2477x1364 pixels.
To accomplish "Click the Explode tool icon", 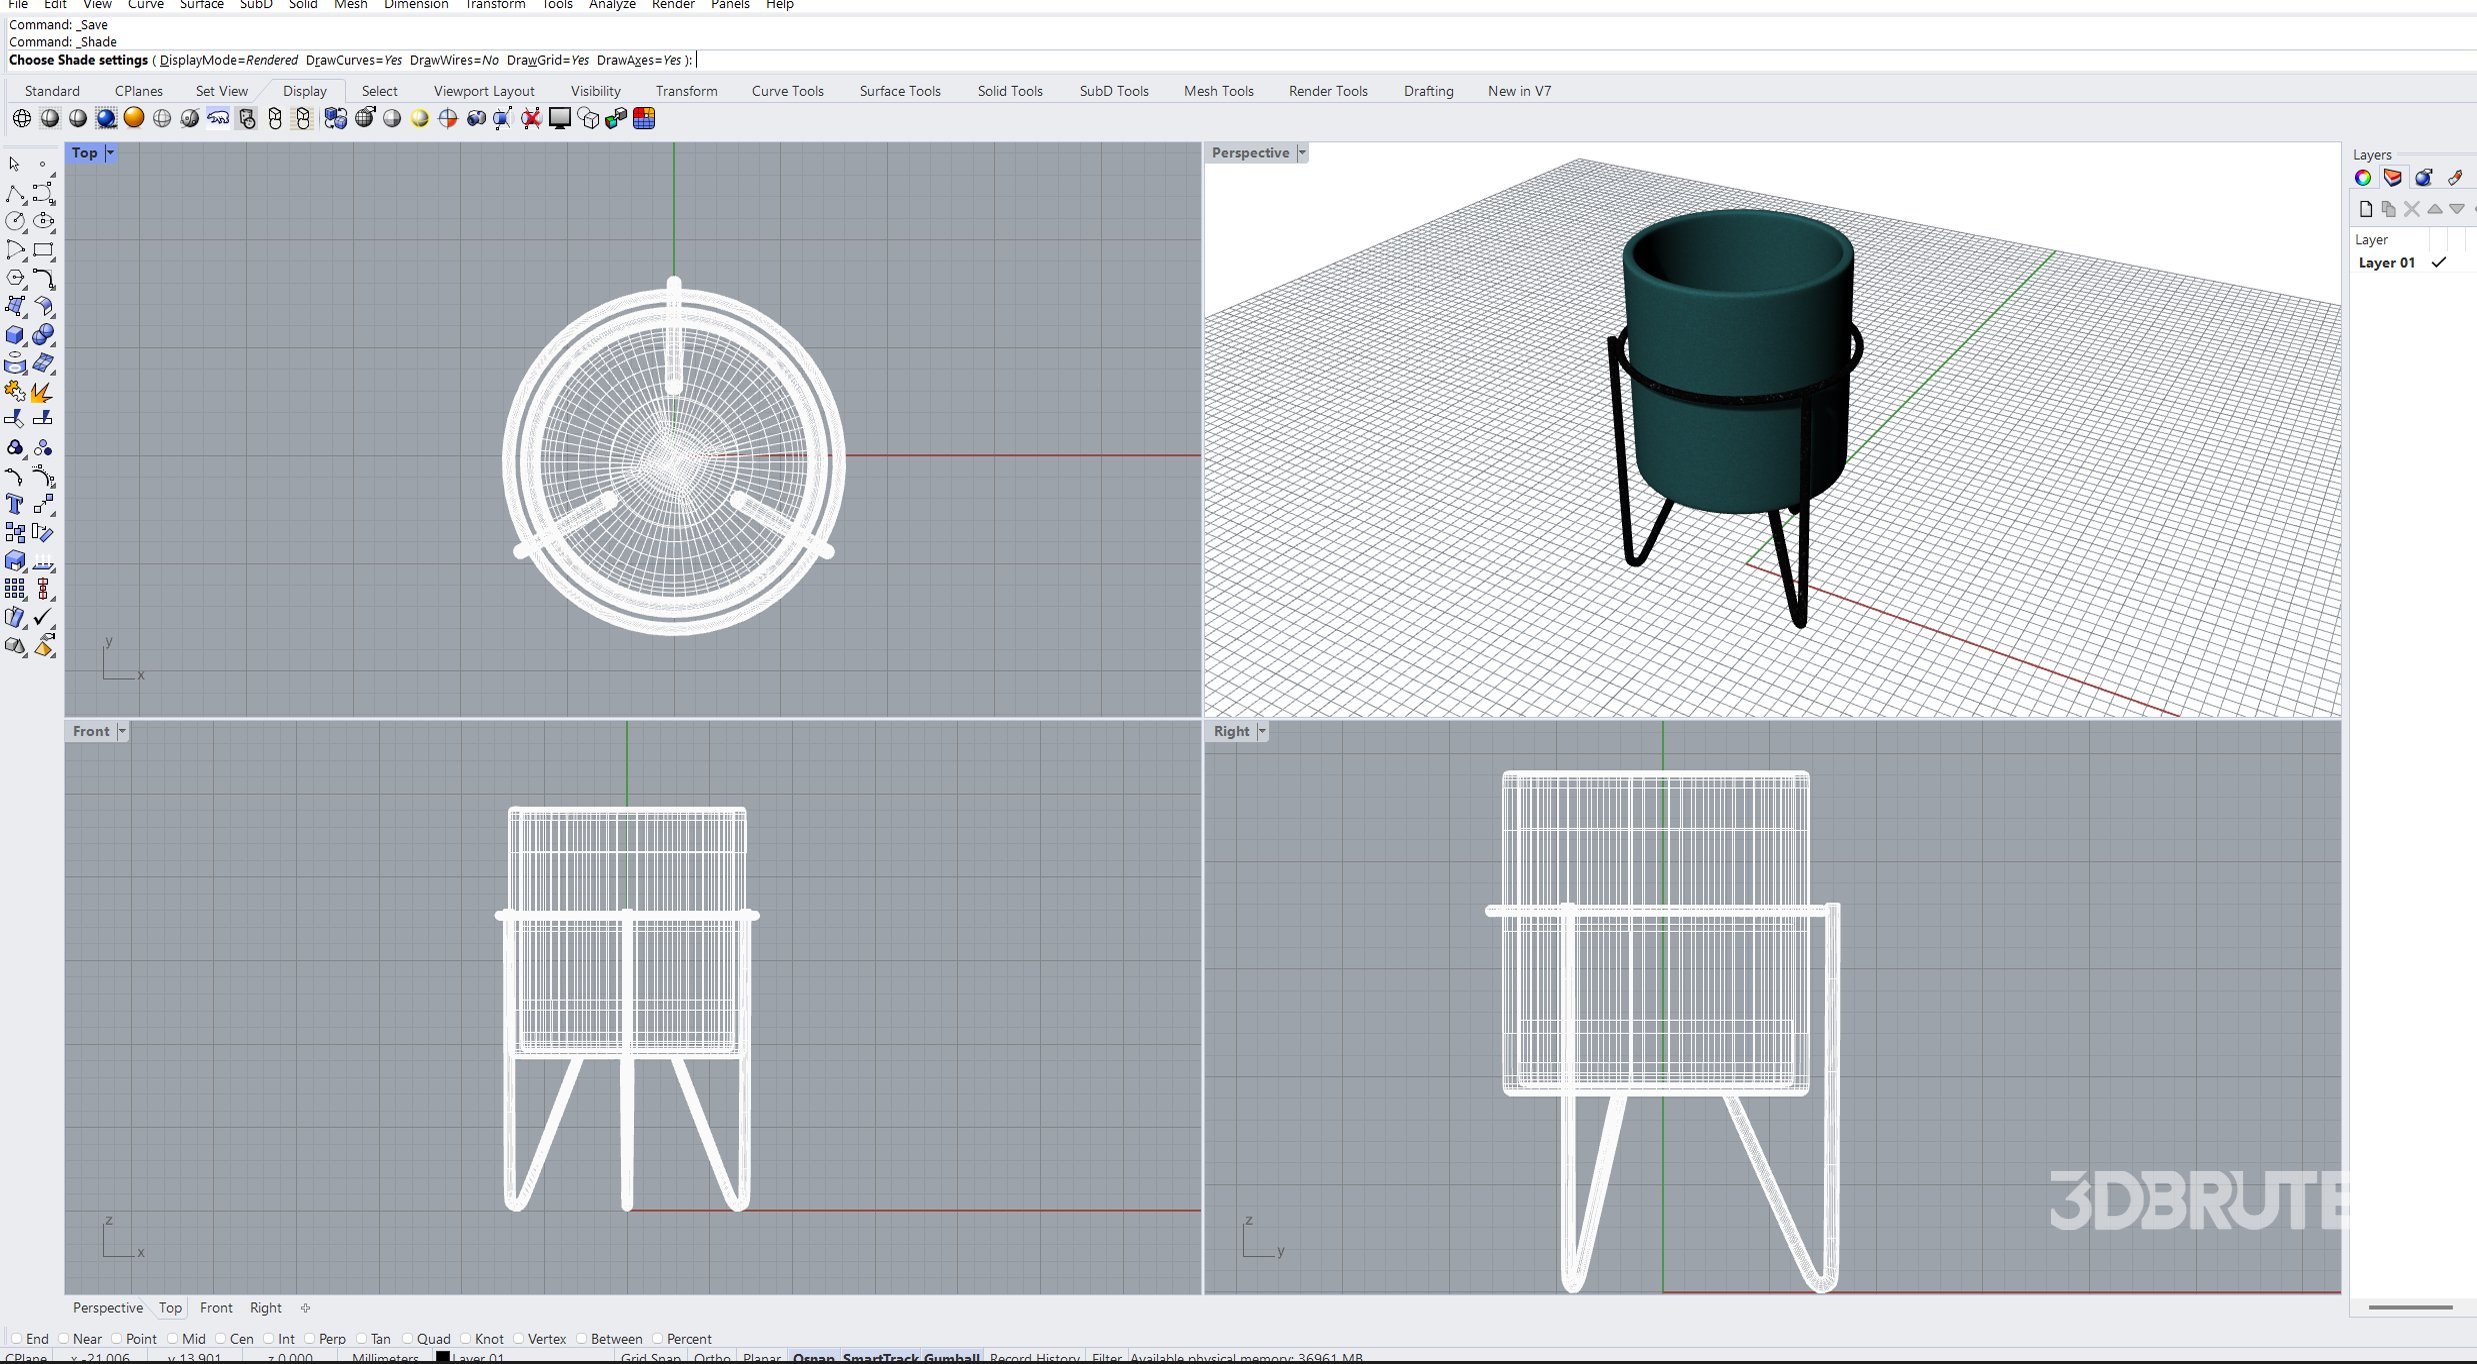I will pos(42,392).
